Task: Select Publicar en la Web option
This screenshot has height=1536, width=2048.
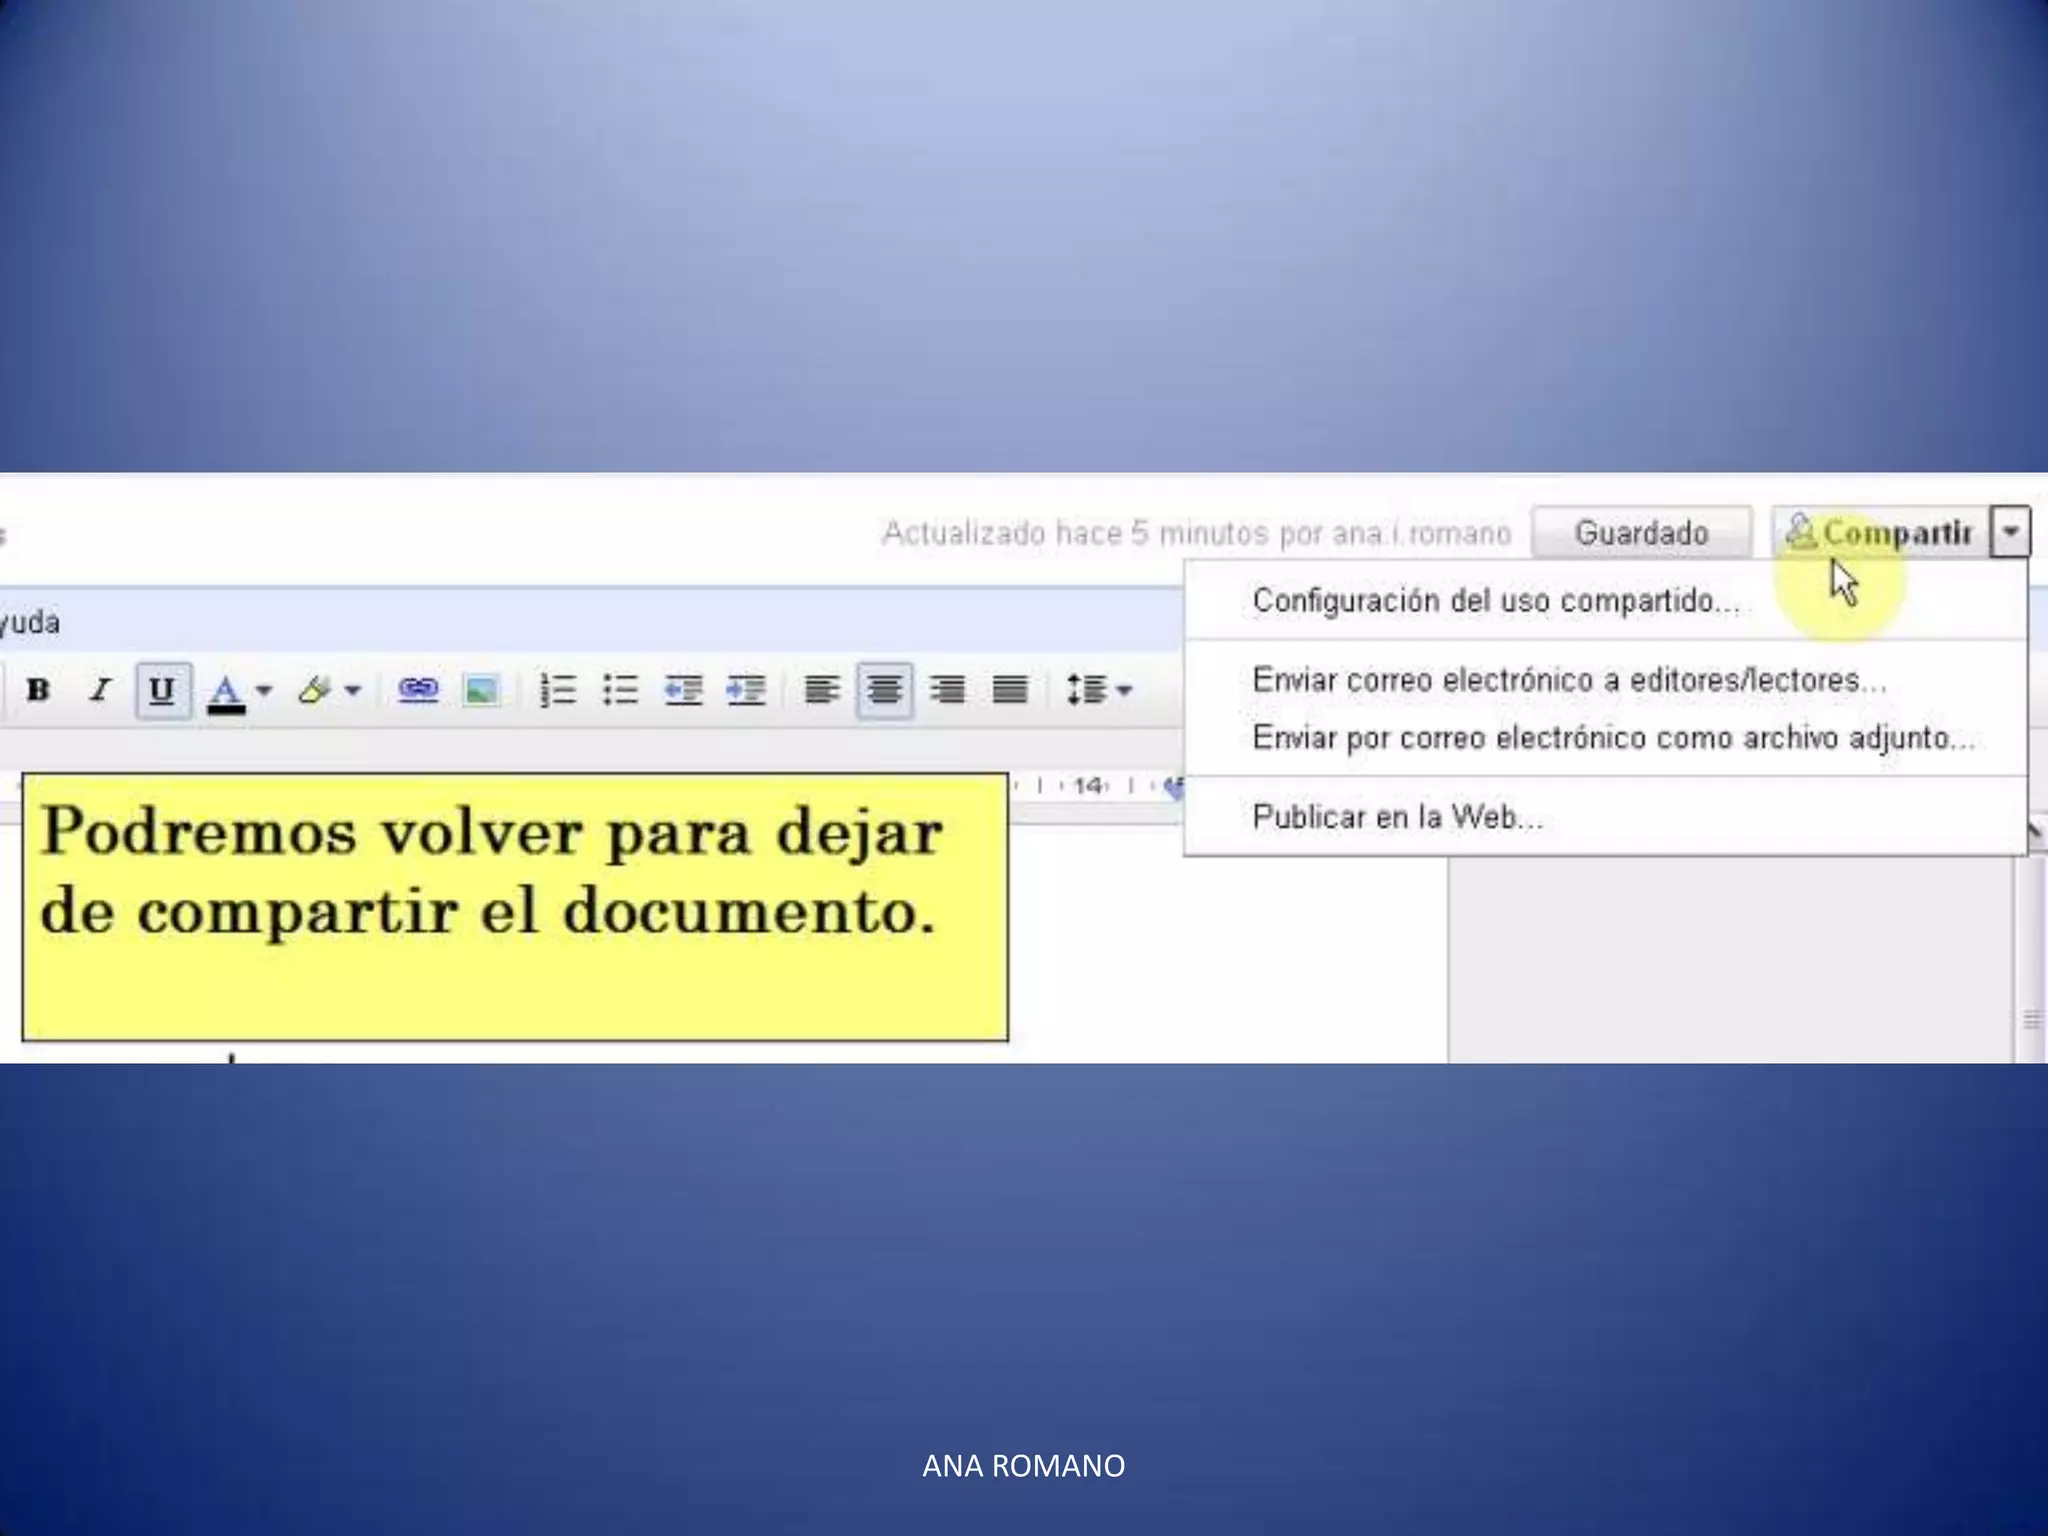Action: (1397, 817)
